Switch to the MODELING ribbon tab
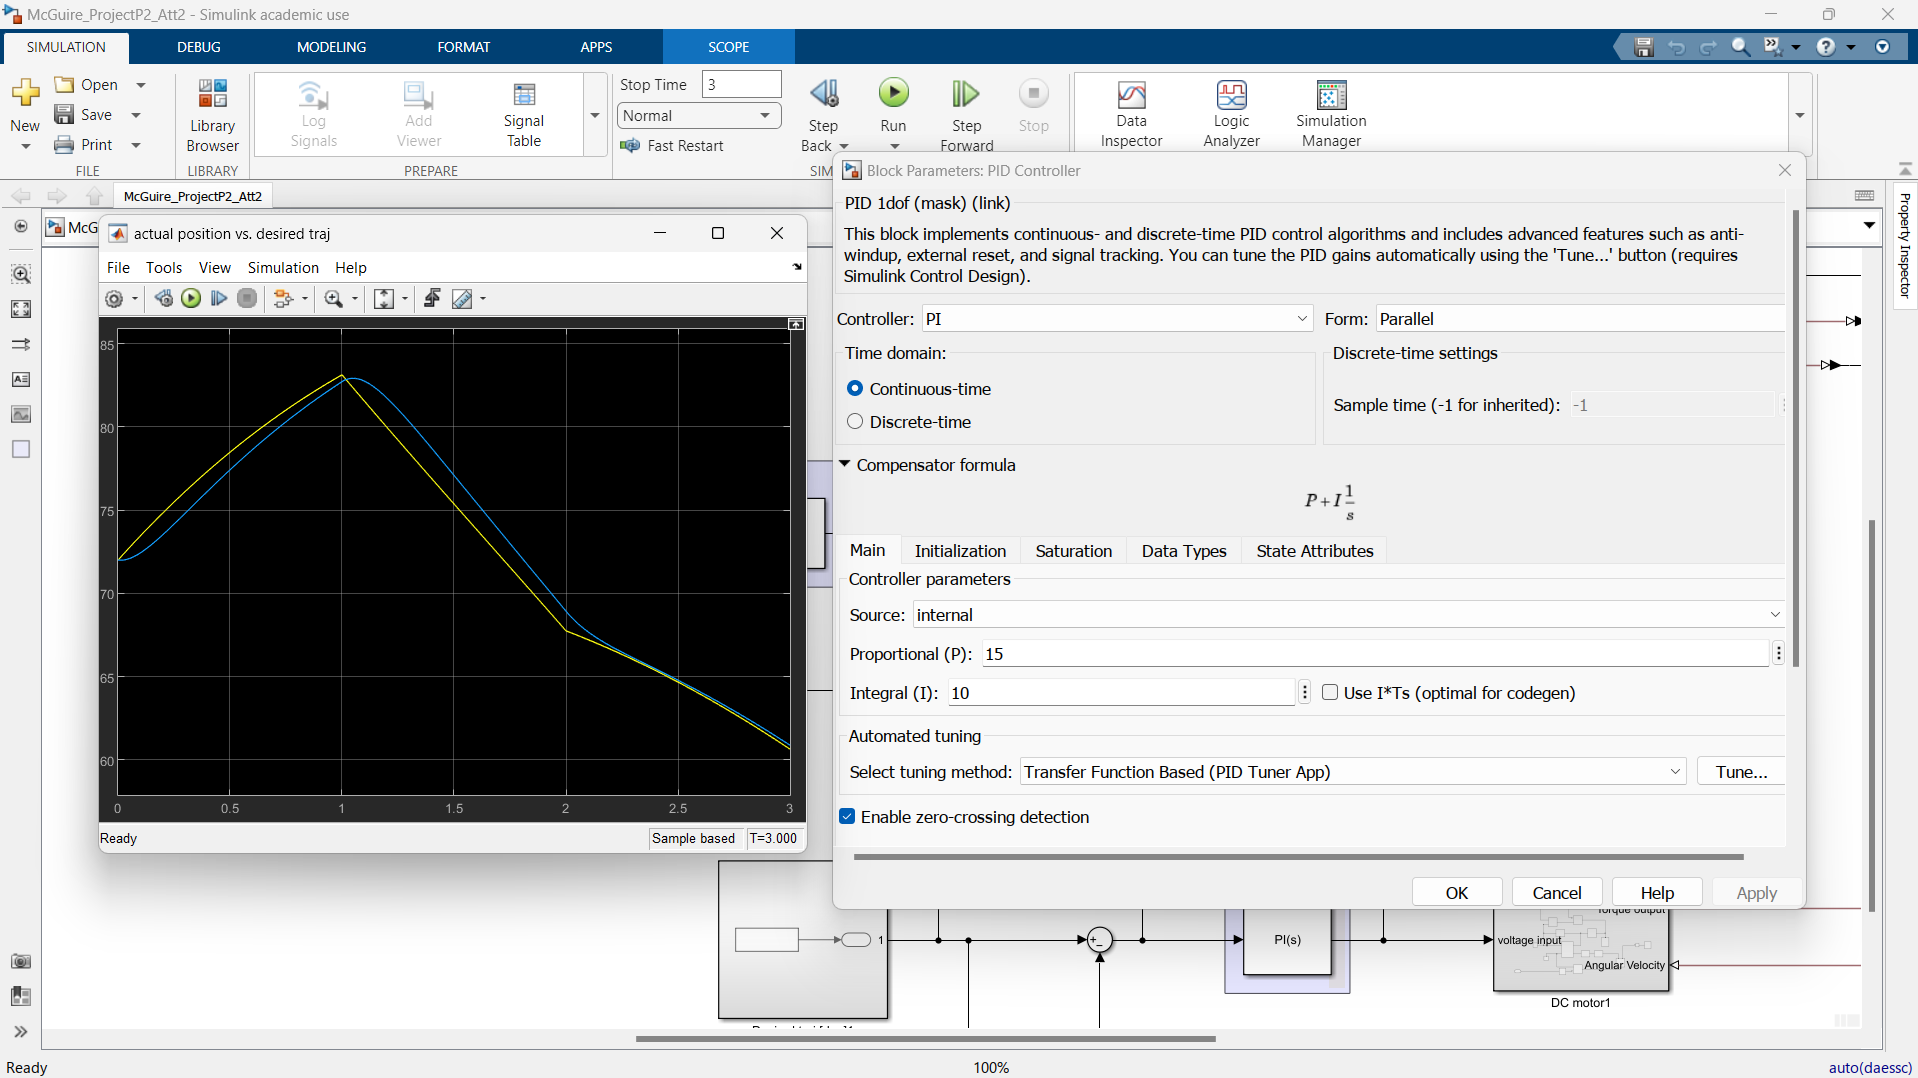Image resolution: width=1918 pixels, height=1078 pixels. pos(331,47)
